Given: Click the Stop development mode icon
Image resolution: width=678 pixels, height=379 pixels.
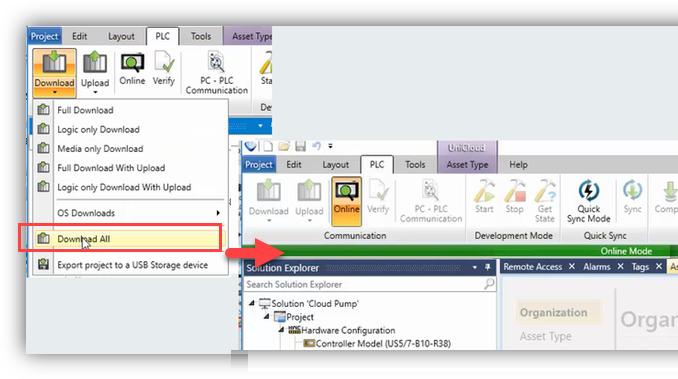Looking at the screenshot, I should [514, 197].
